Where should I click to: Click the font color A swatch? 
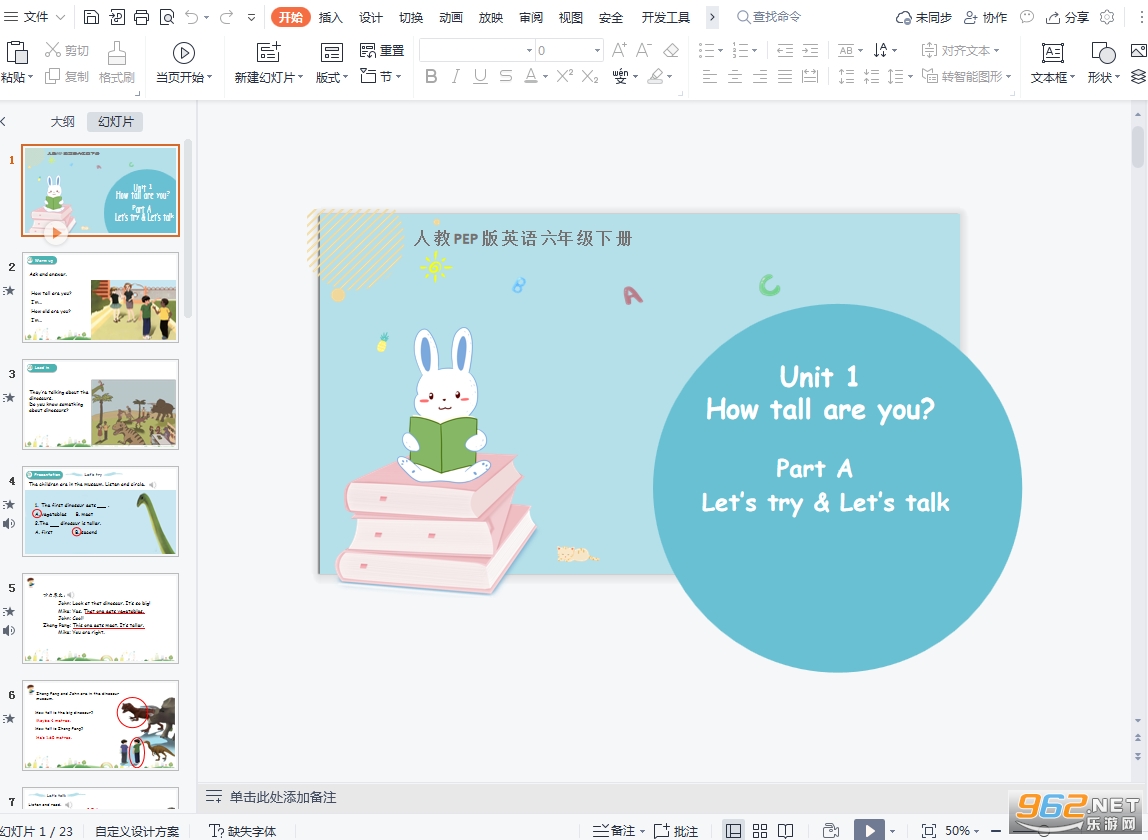[531, 76]
